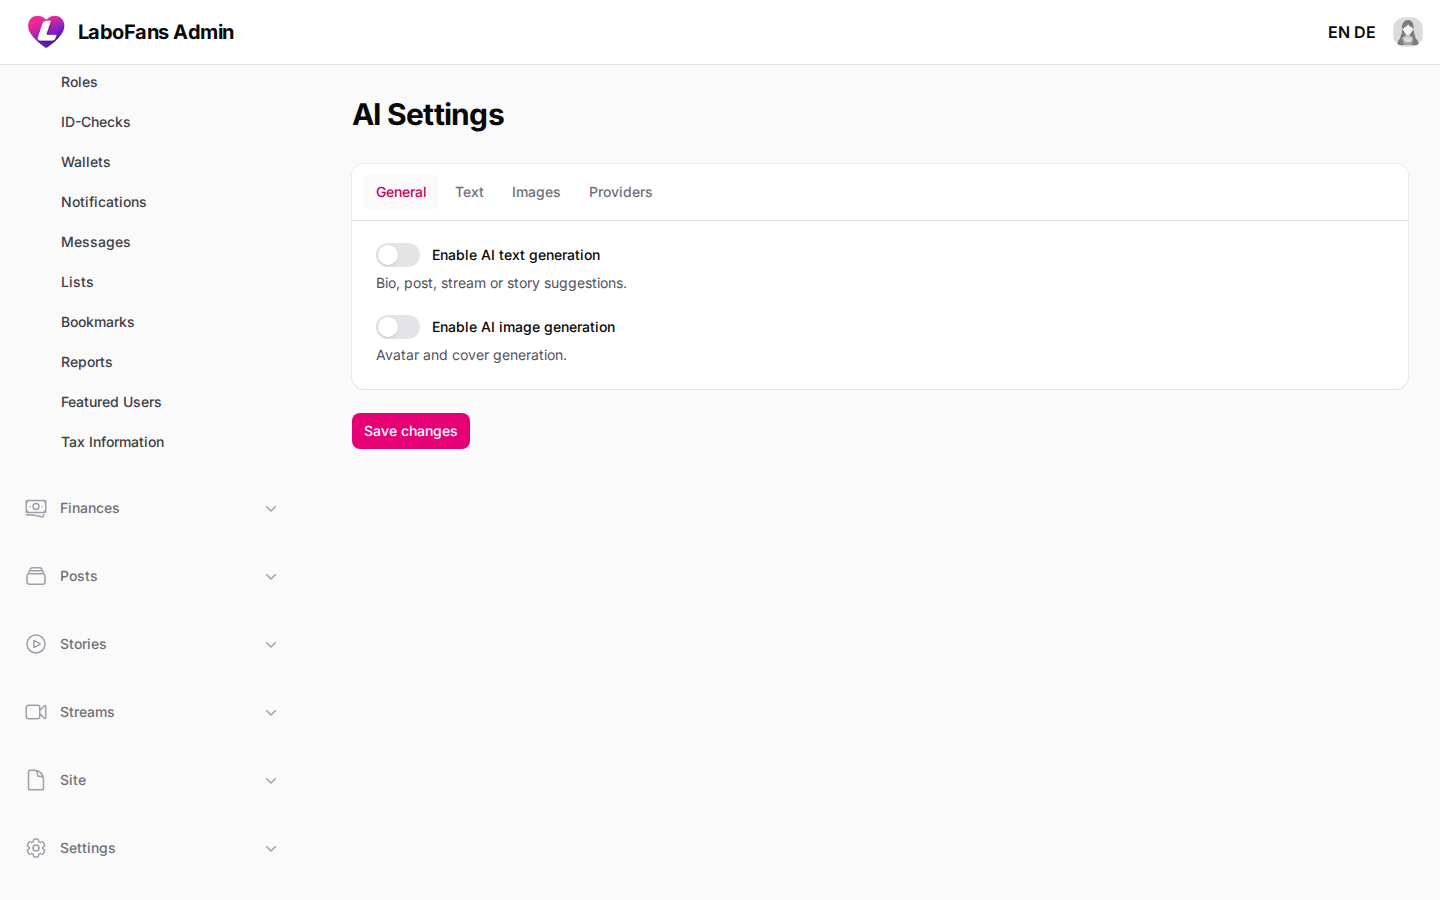Click the Streams video camera icon
1440x900 pixels.
click(x=36, y=712)
